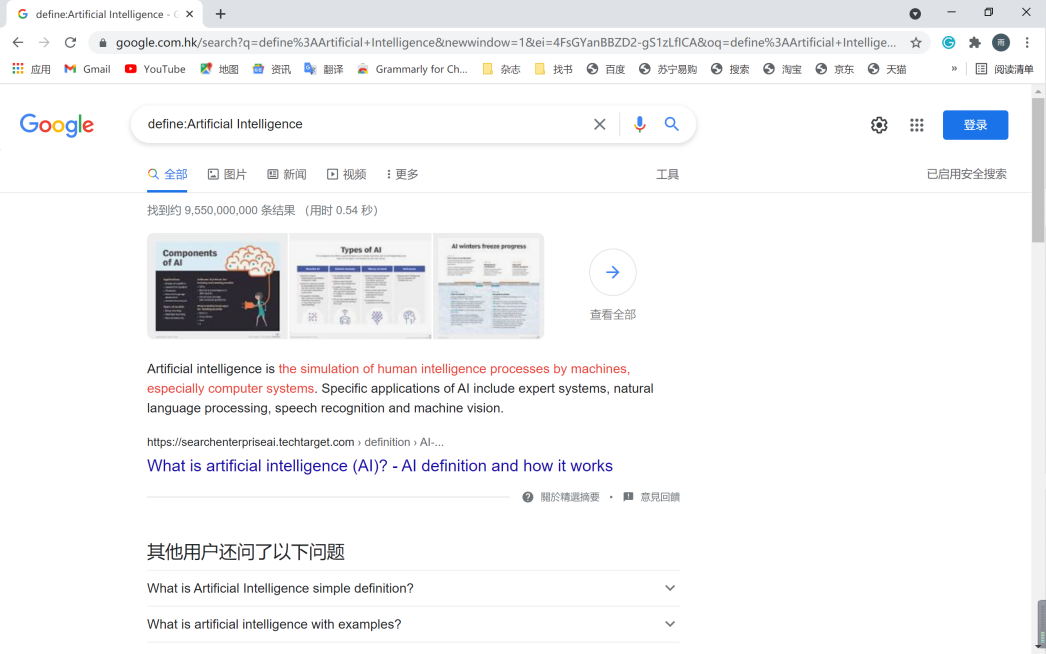Open the 苏宁易购 bookmark
1046x654 pixels.
click(x=668, y=69)
